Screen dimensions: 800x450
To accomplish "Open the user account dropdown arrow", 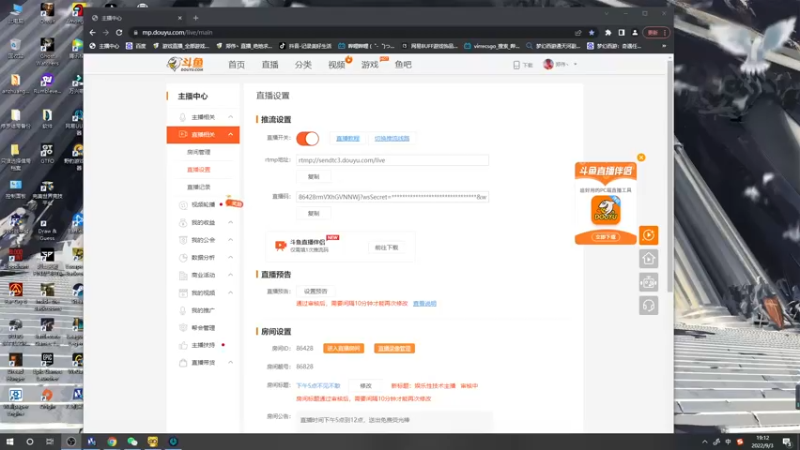I will point(576,64).
